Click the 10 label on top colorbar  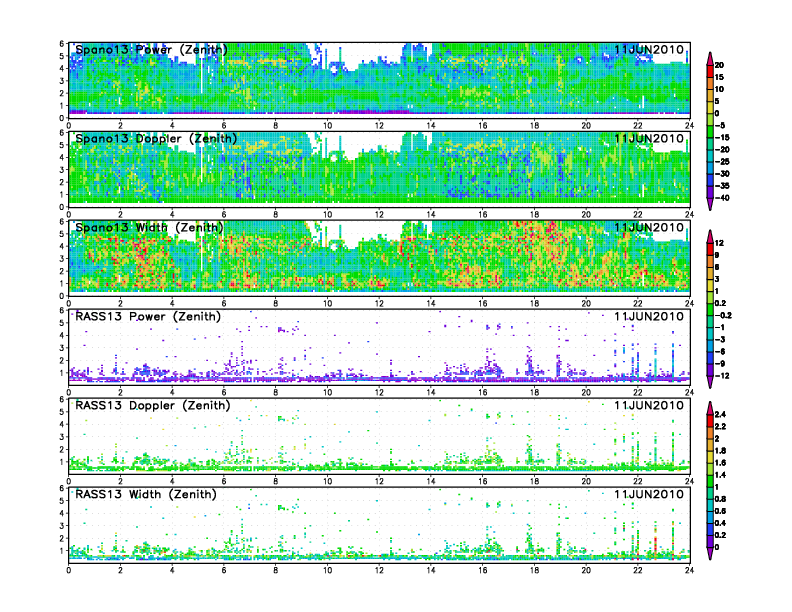(719, 89)
